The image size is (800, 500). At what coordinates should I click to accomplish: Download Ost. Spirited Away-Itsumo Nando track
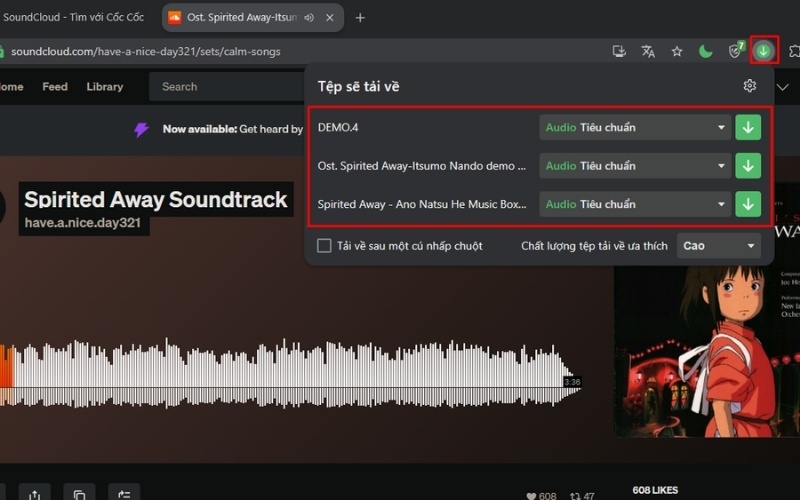748,166
